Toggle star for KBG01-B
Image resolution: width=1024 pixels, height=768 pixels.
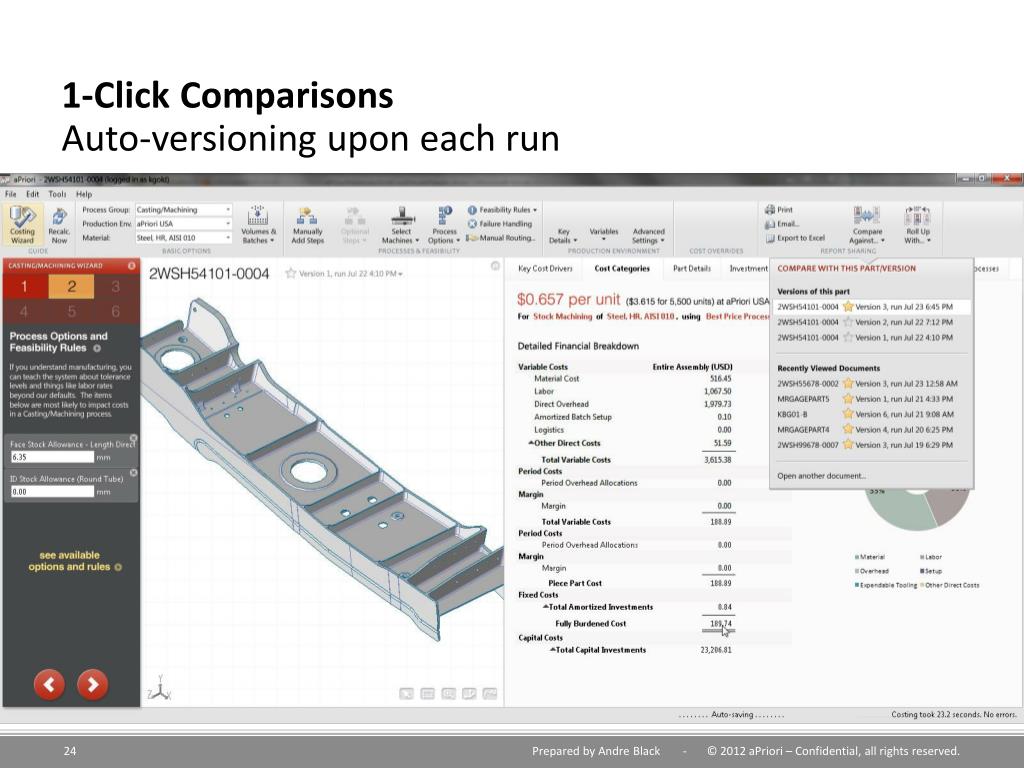(x=848, y=414)
